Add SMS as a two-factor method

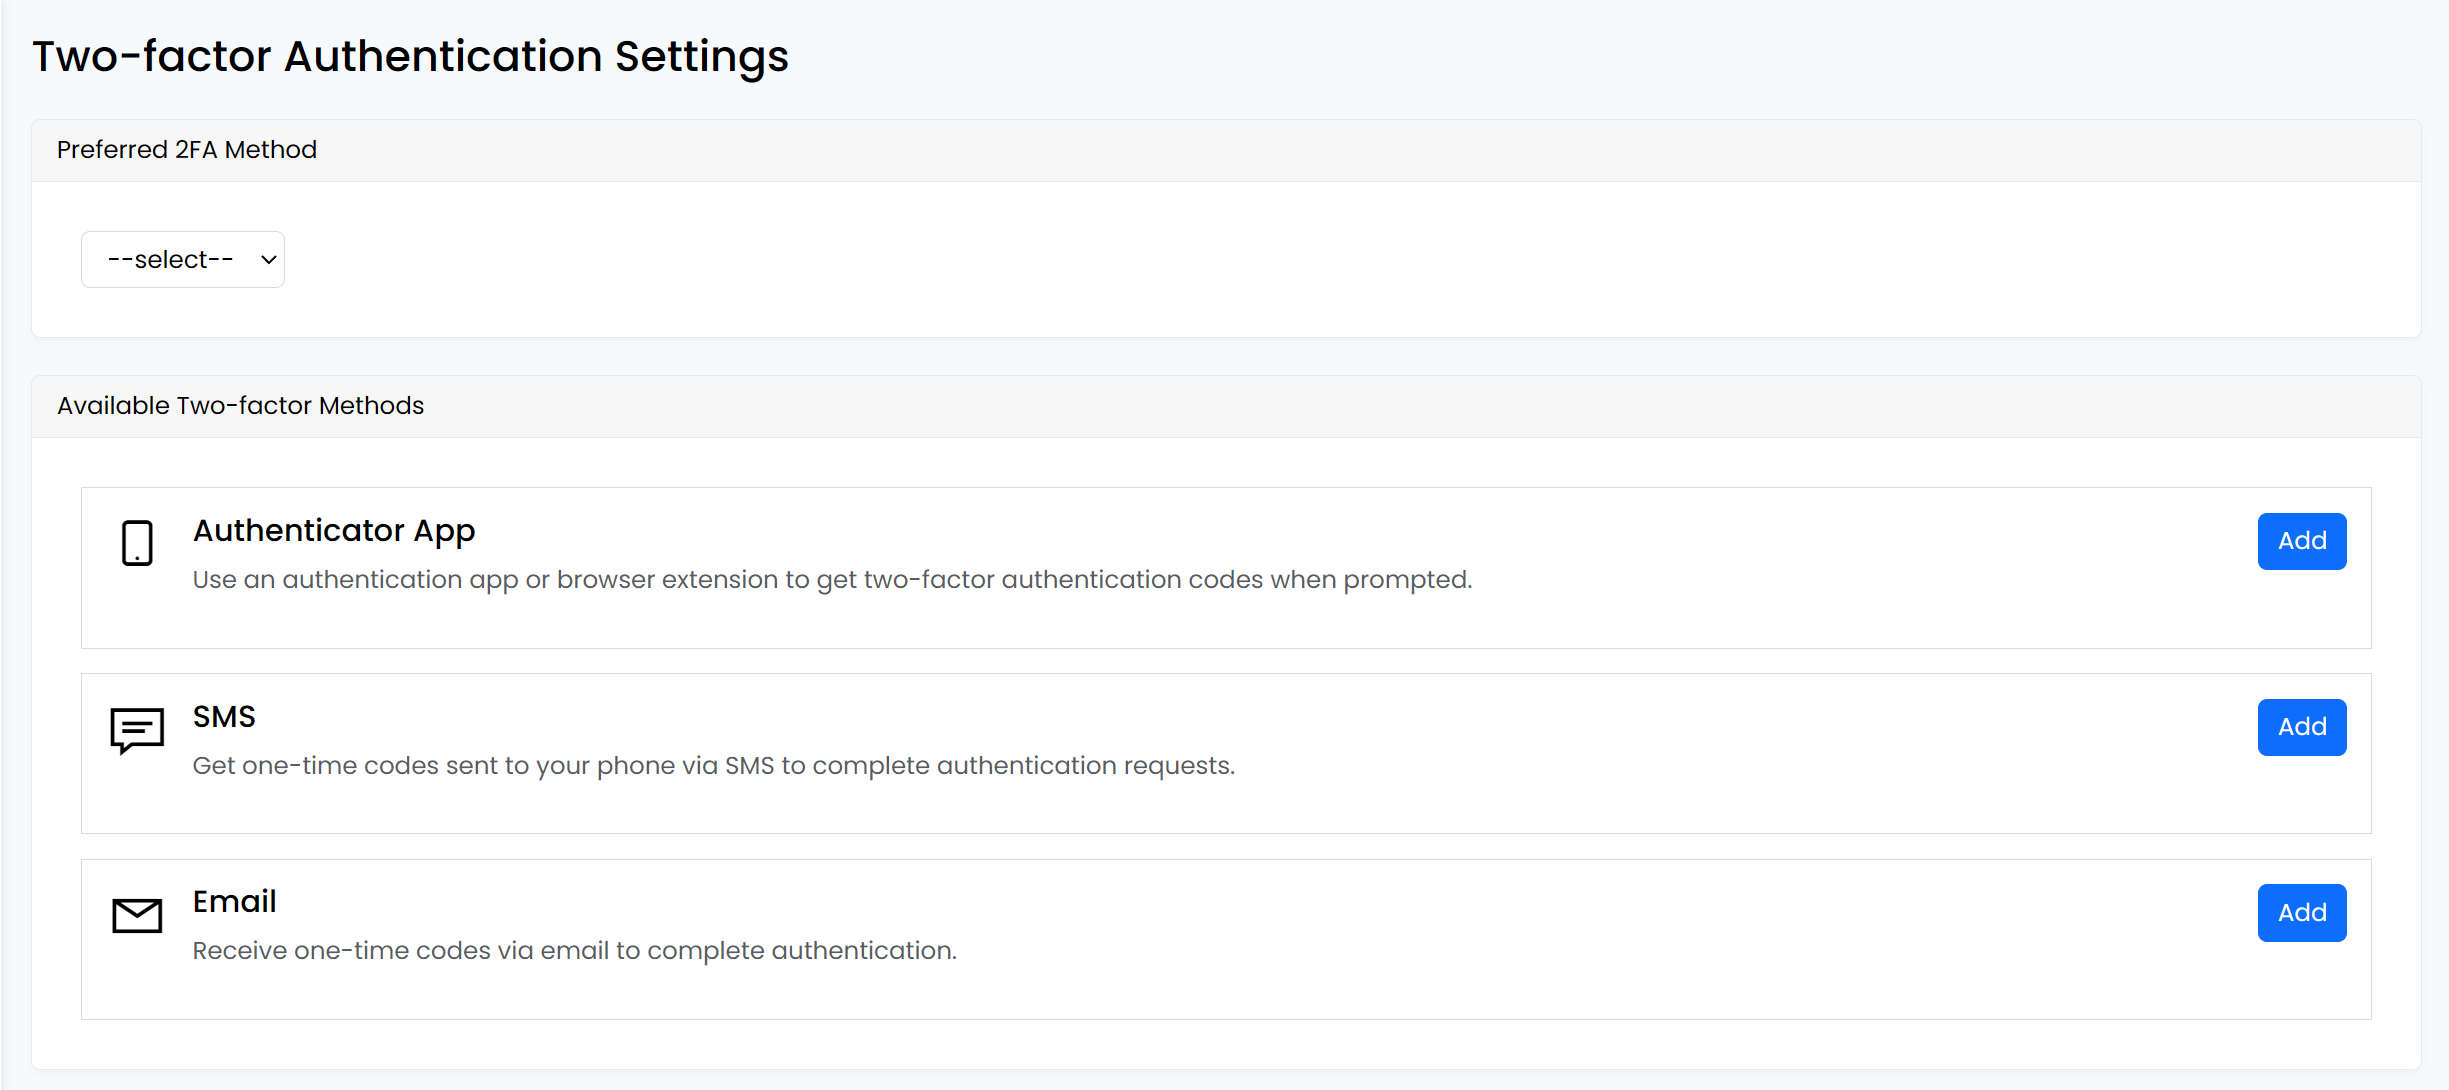pyautogui.click(x=2301, y=727)
